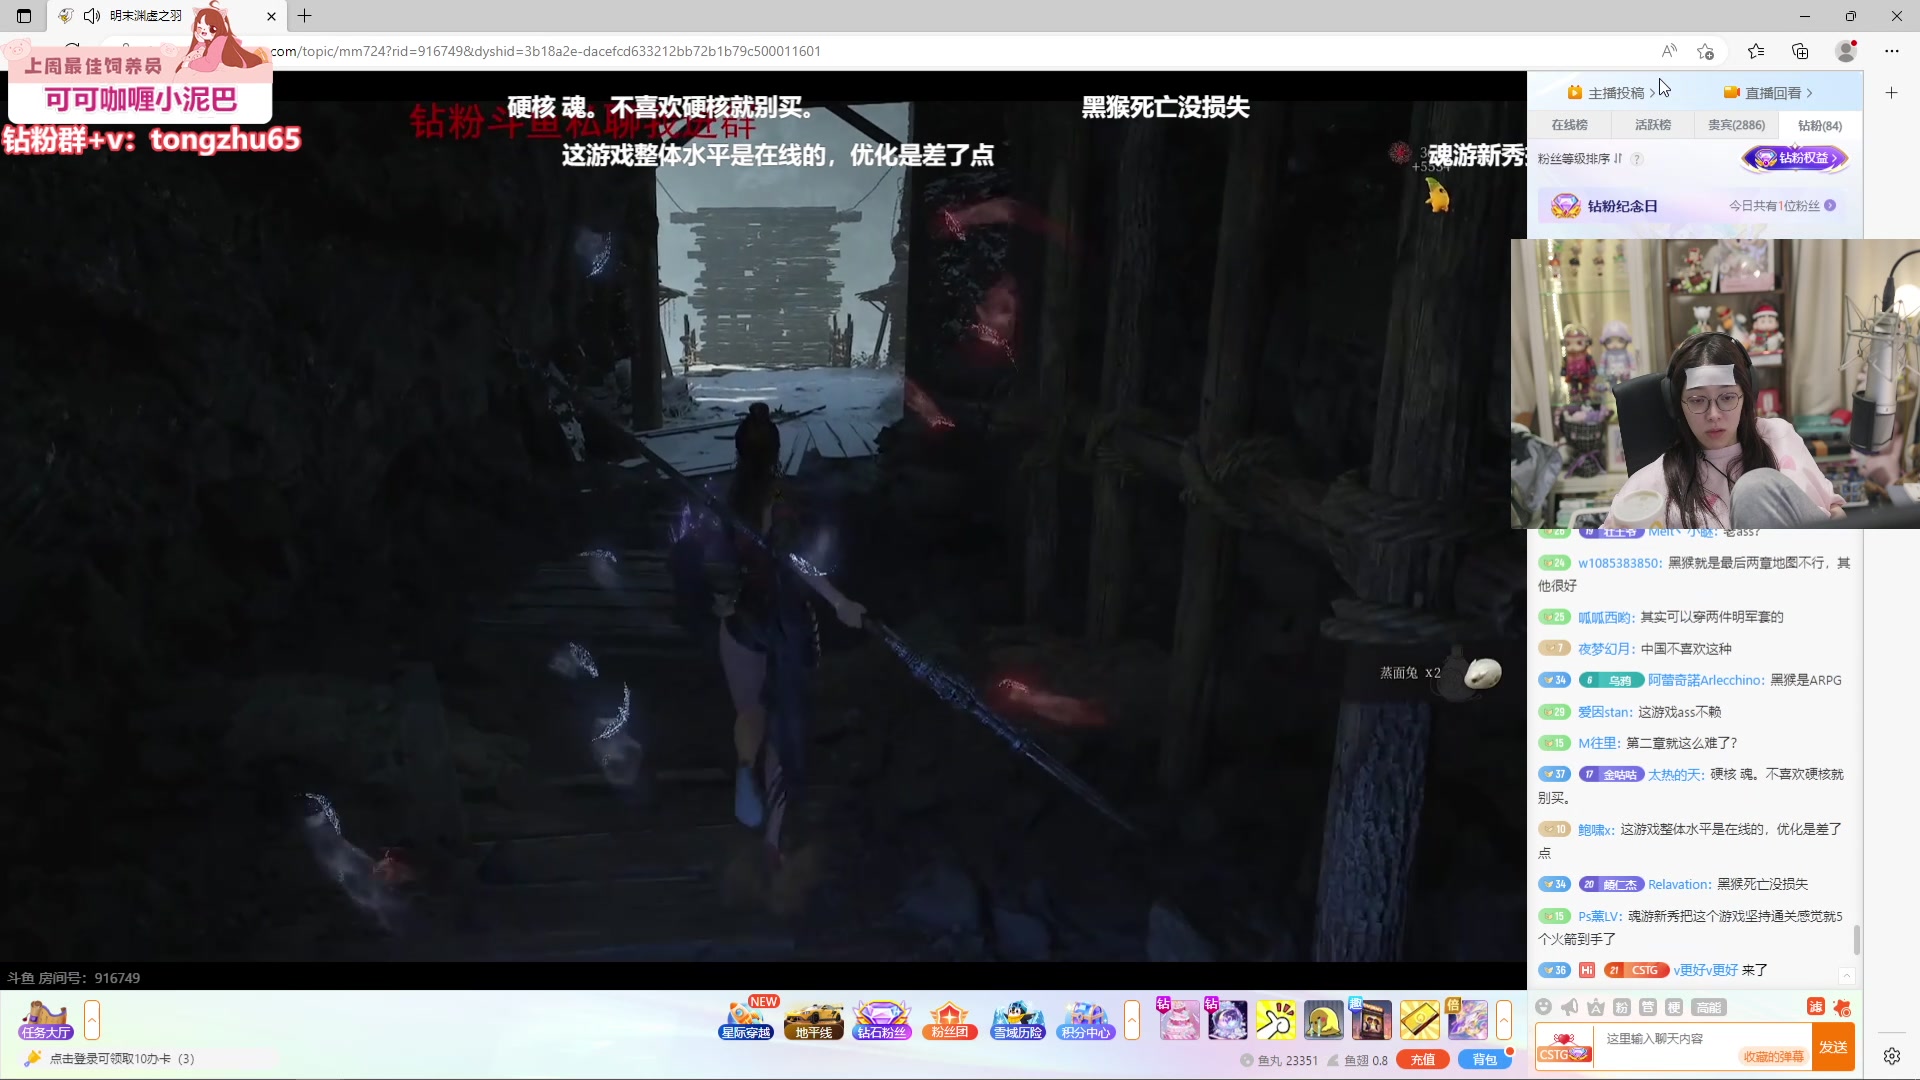Click the 粉 fan badge chat icon
The width and height of the screenshot is (1920, 1080).
[x=1622, y=1007]
